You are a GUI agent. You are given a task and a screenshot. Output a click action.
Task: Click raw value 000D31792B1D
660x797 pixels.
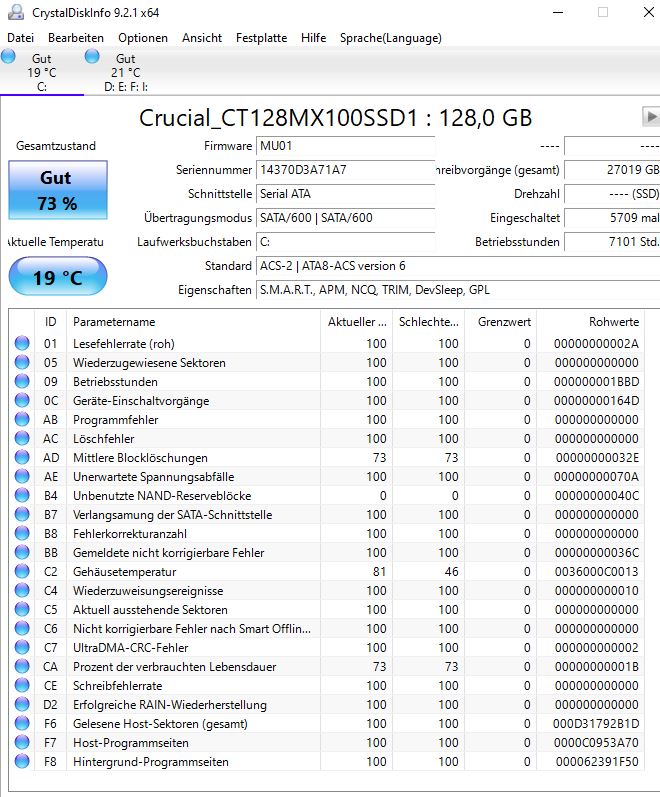tap(596, 724)
